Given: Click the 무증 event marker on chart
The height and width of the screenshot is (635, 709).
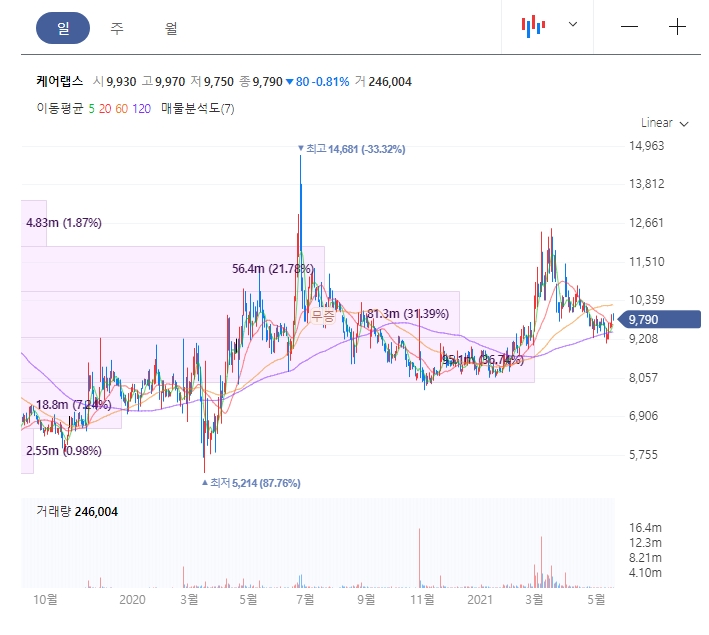Looking at the screenshot, I should (323, 315).
